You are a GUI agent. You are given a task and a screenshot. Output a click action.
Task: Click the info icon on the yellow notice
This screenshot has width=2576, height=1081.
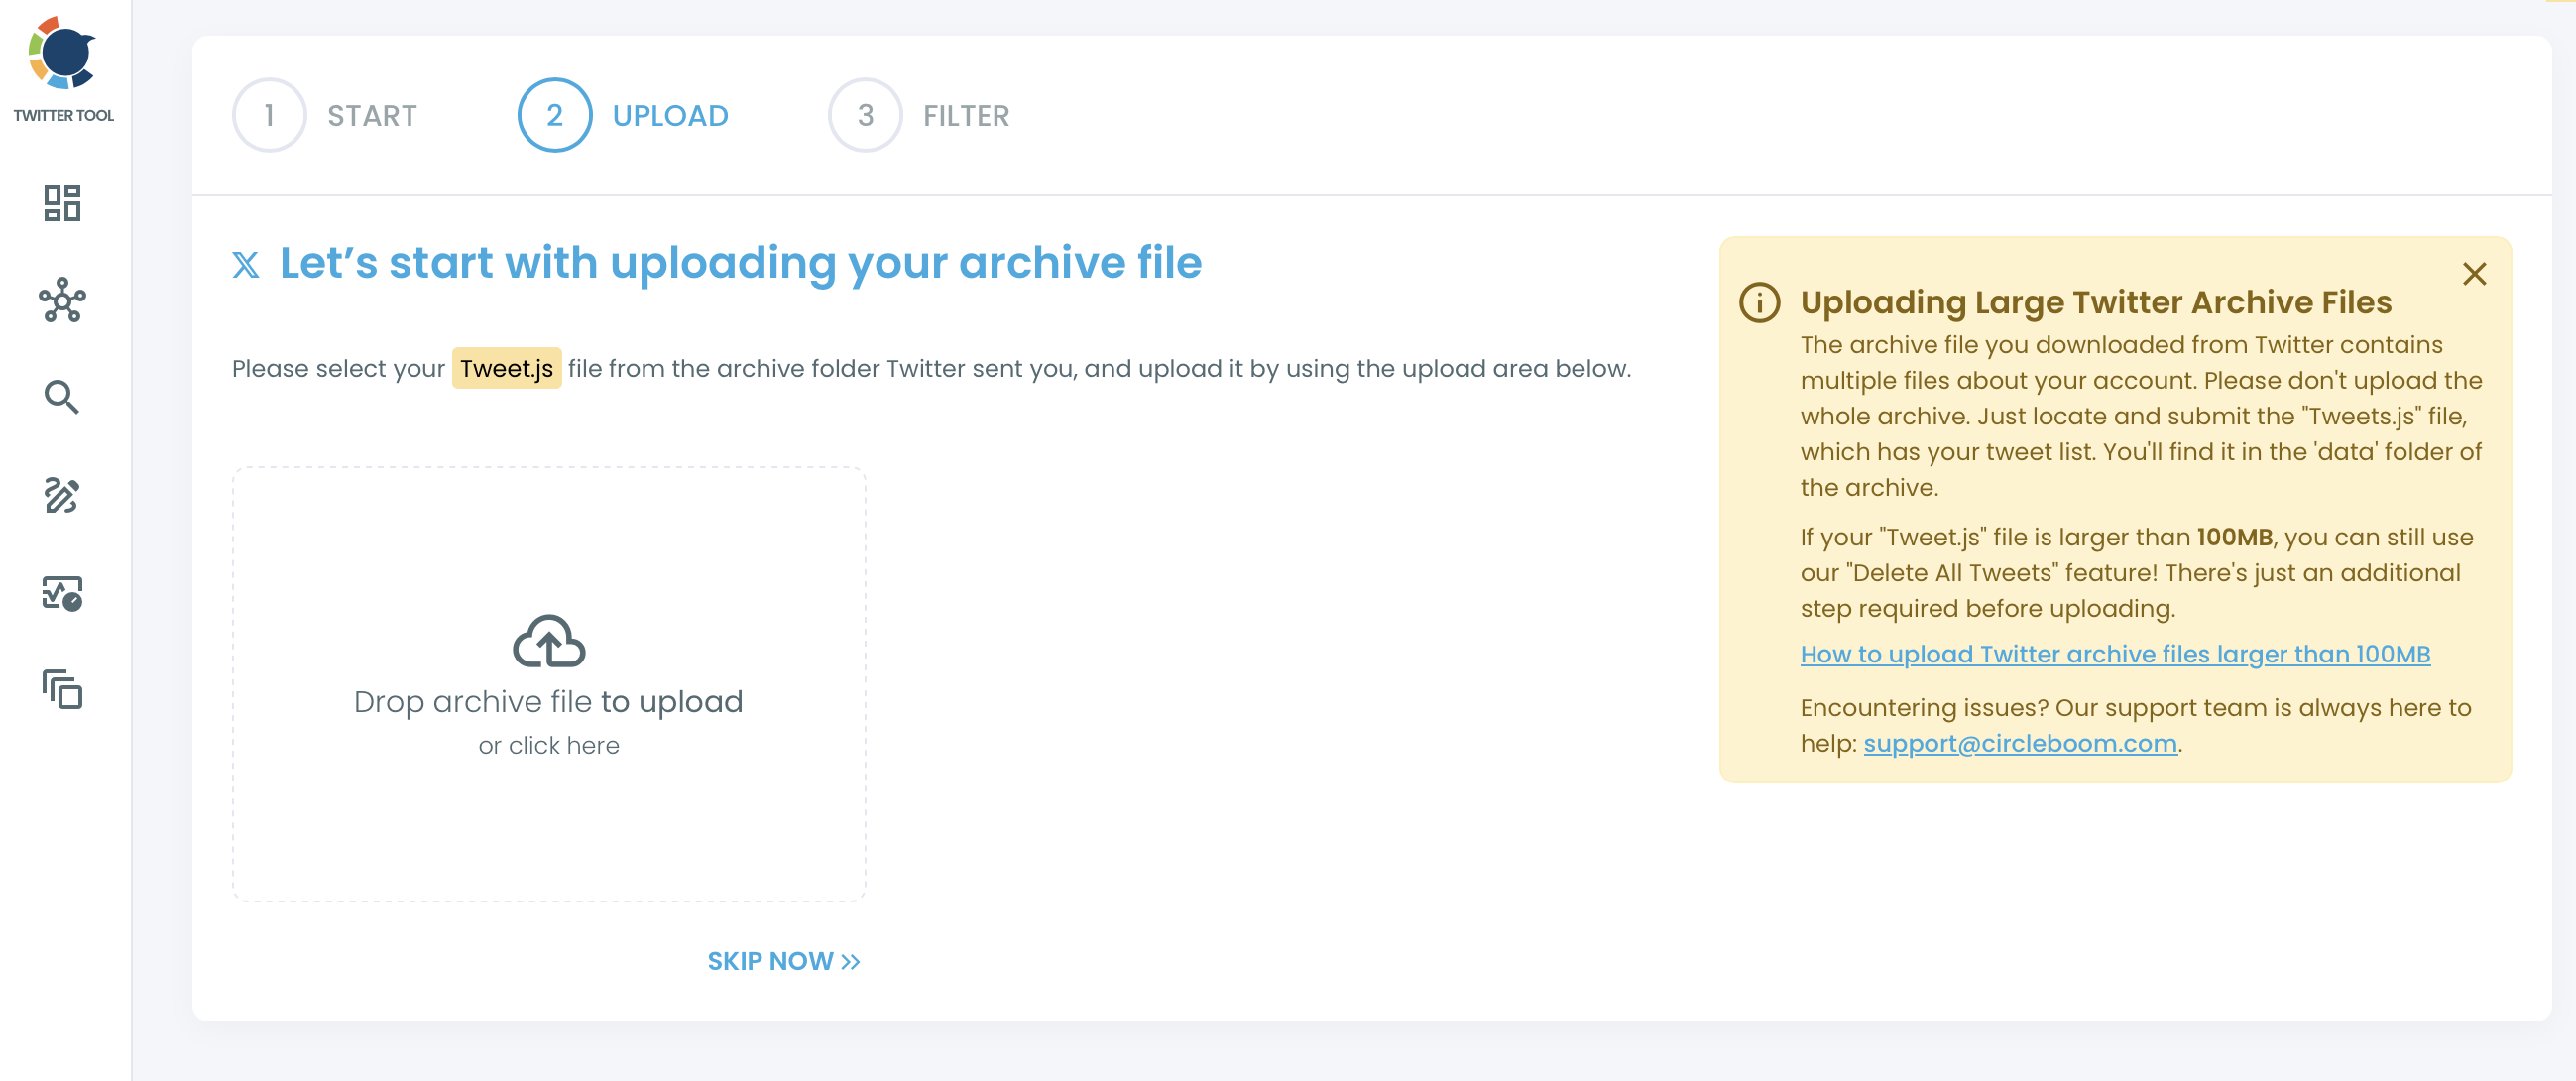[1760, 303]
